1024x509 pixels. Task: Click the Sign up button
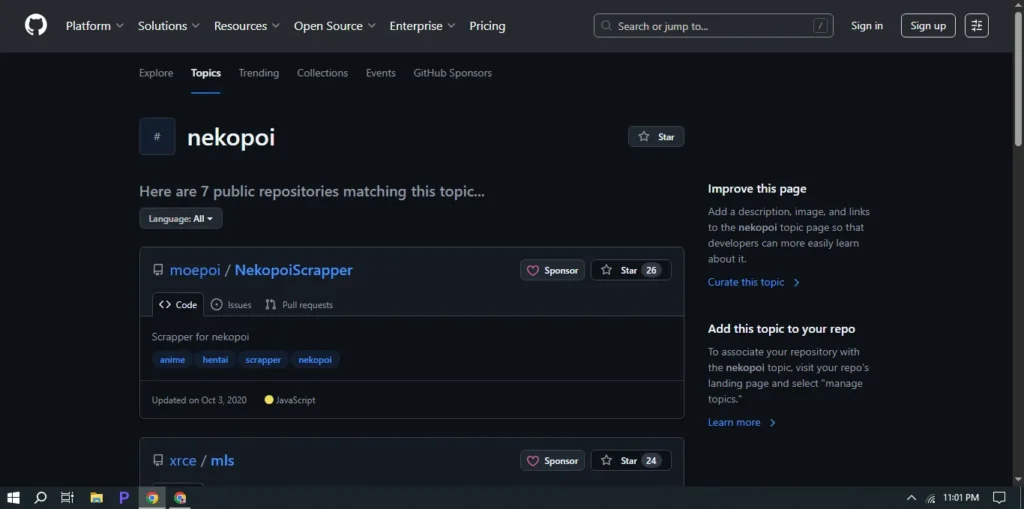click(928, 26)
